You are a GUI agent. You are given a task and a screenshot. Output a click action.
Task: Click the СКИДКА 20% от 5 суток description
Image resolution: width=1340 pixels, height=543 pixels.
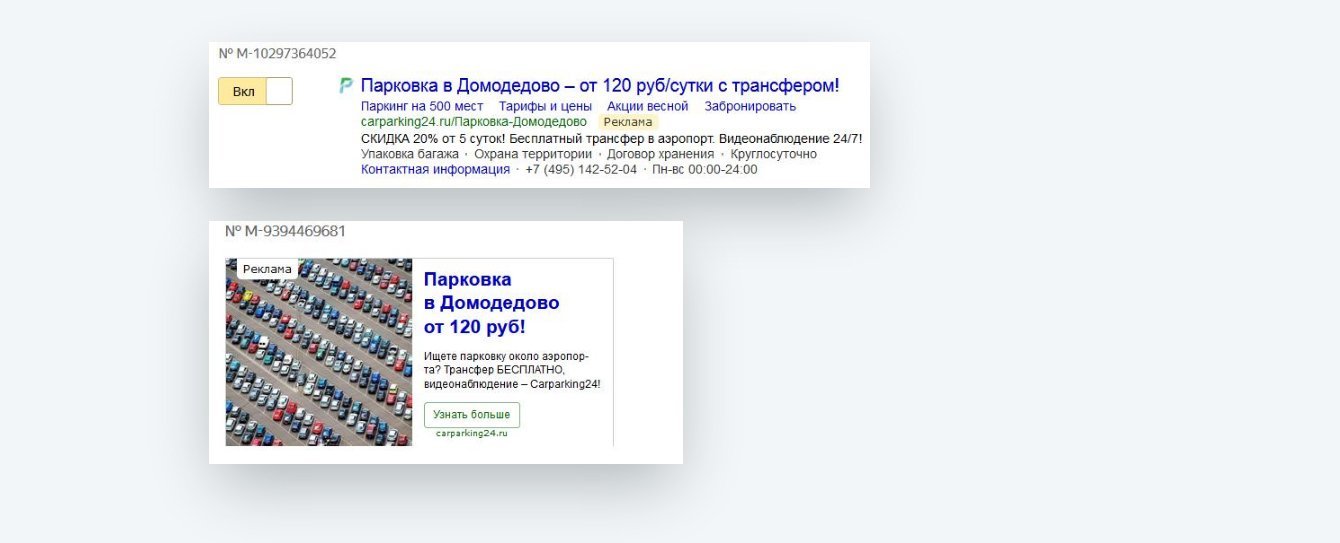[x=611, y=138]
